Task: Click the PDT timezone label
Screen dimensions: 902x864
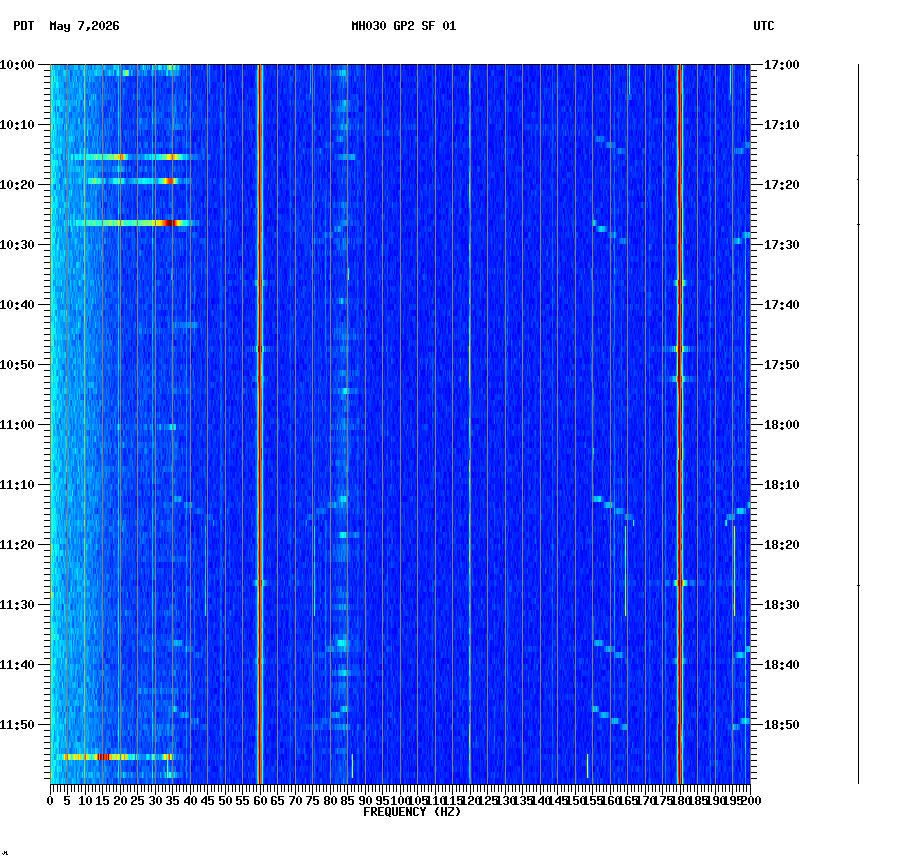Action: pos(24,26)
